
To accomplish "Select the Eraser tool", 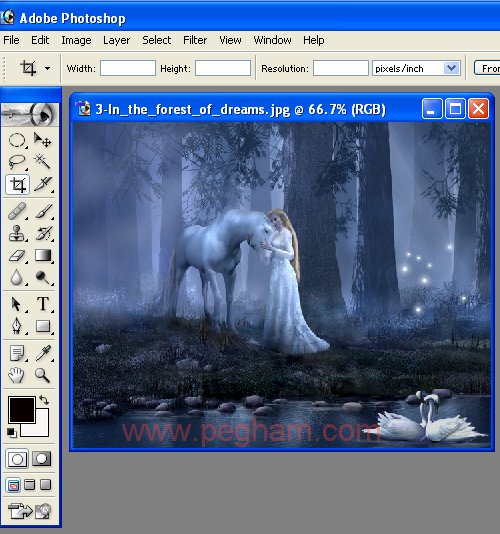I will tap(17, 256).
